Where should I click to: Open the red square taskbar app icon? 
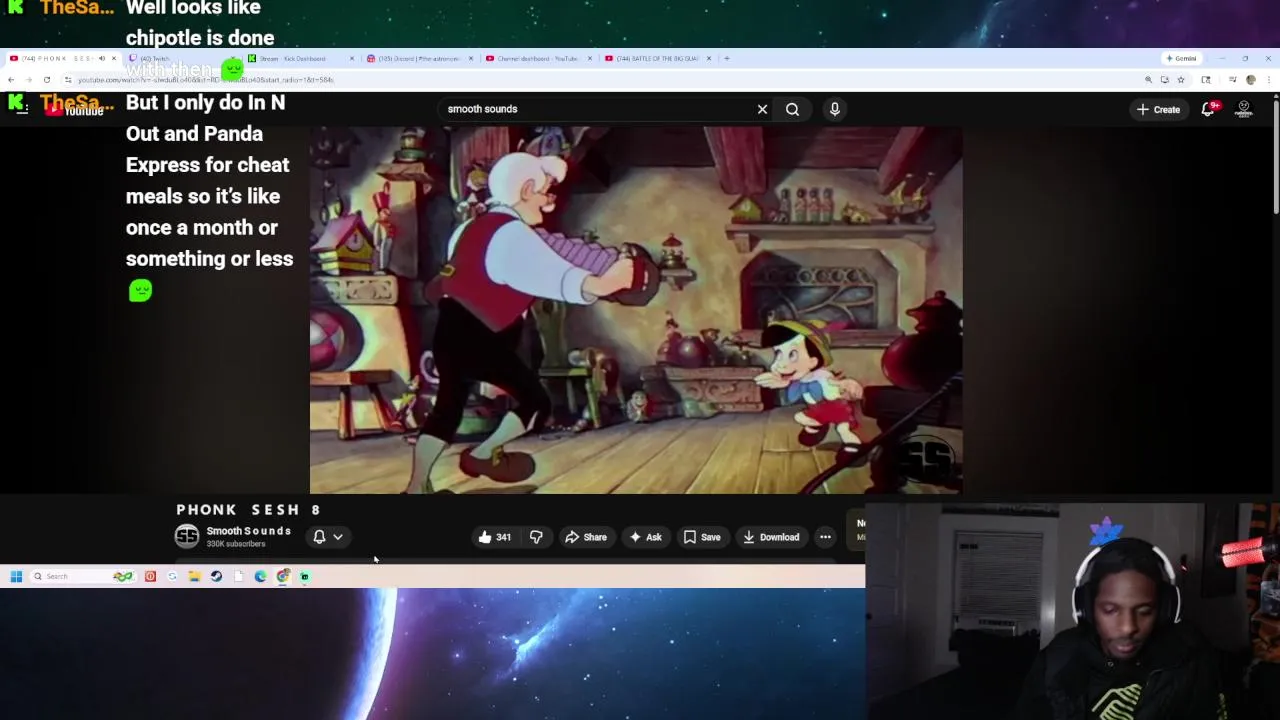click(150, 576)
